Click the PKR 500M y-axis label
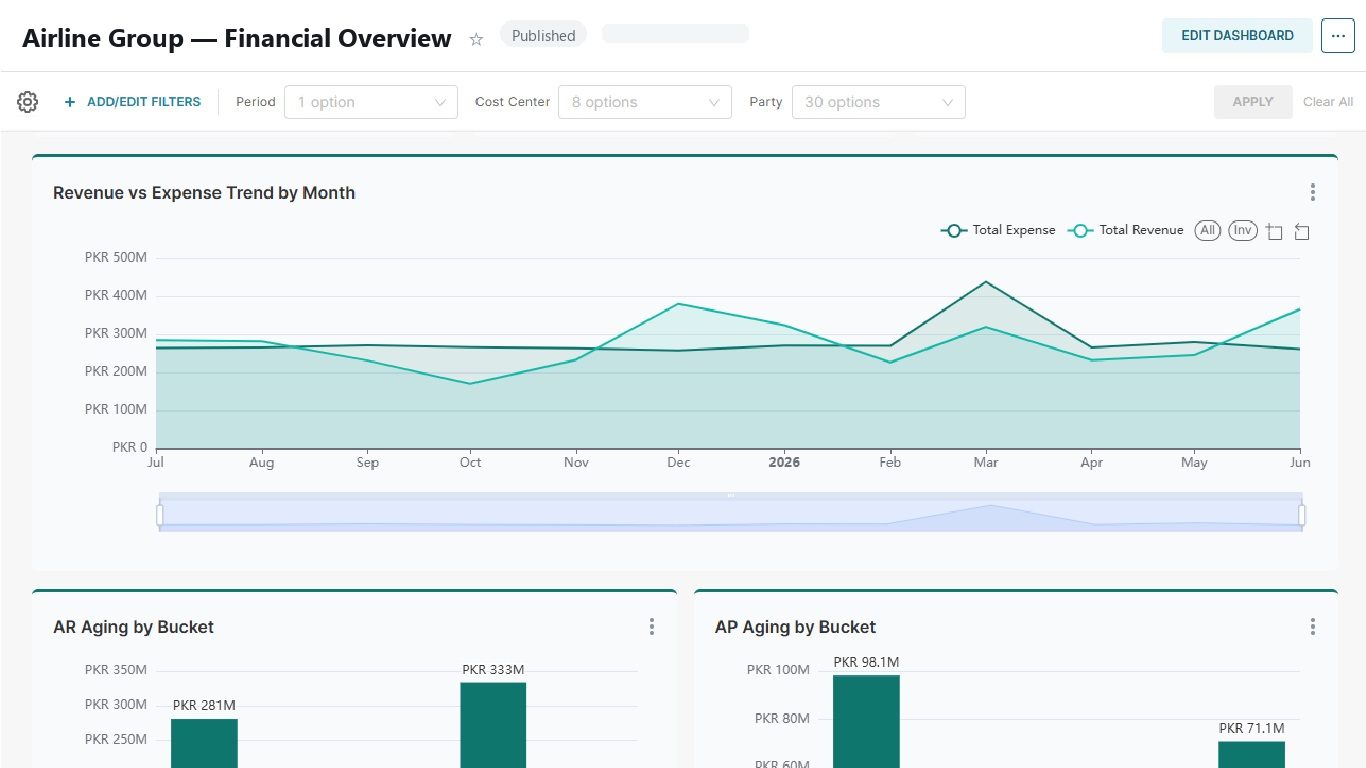Viewport: 1366px width, 768px height. point(116,257)
